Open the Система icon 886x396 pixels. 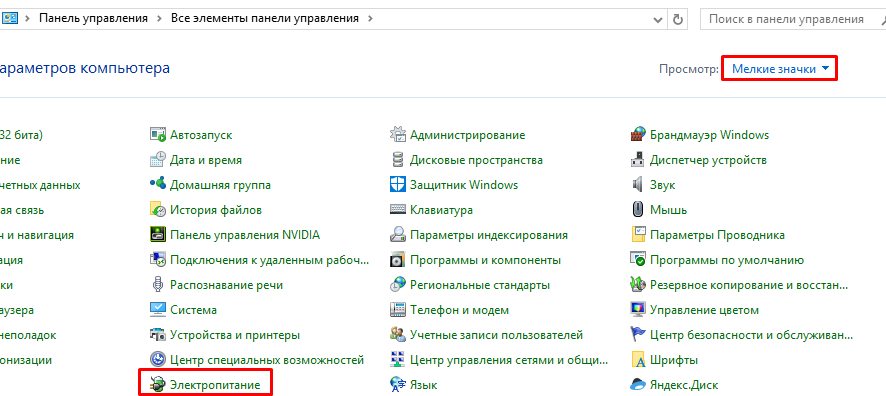(x=158, y=310)
